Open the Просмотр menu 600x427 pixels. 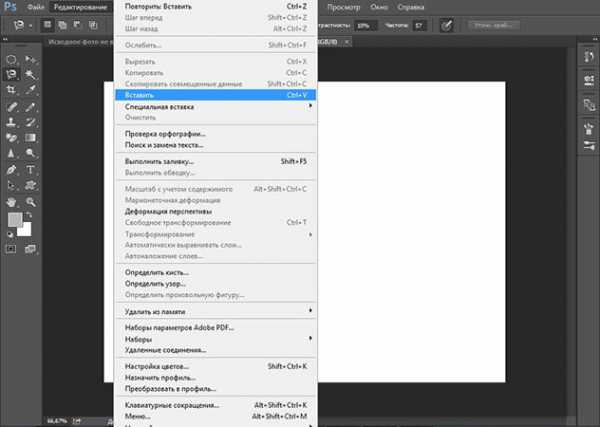344,7
